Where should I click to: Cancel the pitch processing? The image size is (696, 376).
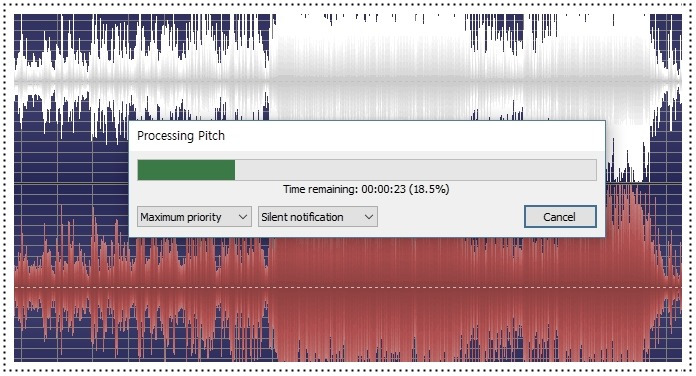[x=560, y=217]
